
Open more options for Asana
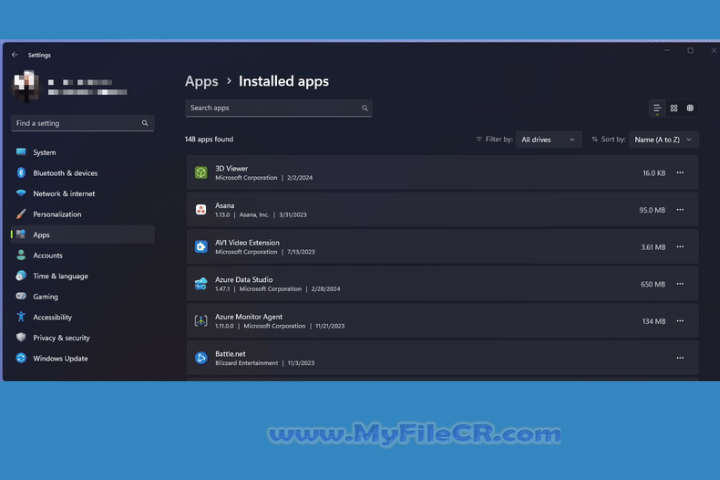coord(680,210)
